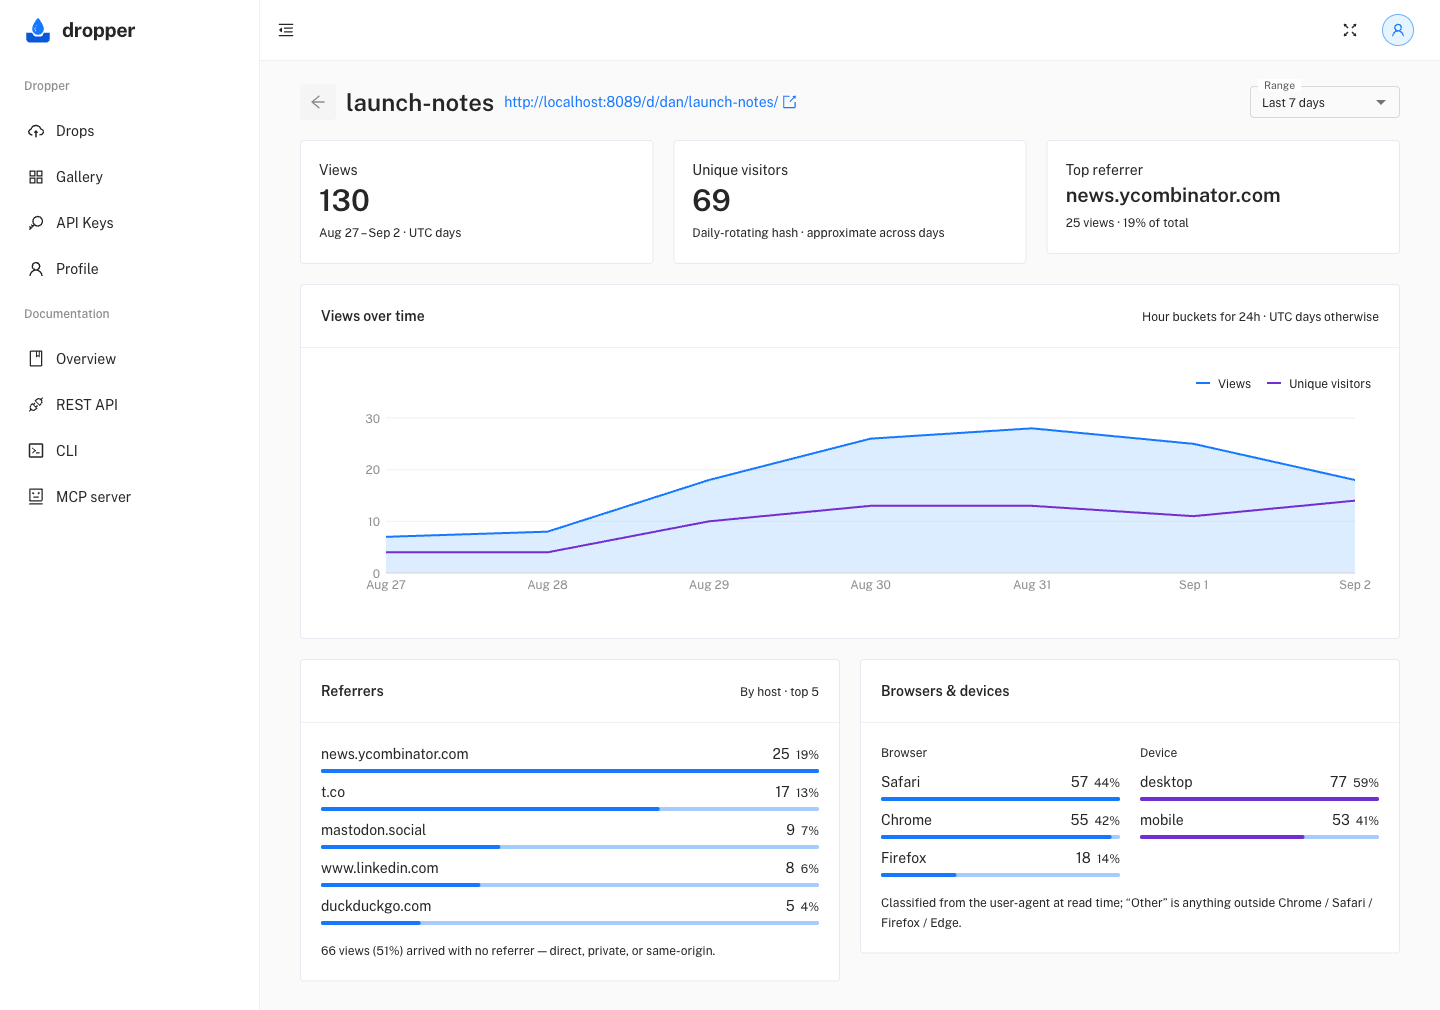Viewport: 1440px width, 1010px height.
Task: Toggle the Views series in chart legend
Action: pos(1223,384)
